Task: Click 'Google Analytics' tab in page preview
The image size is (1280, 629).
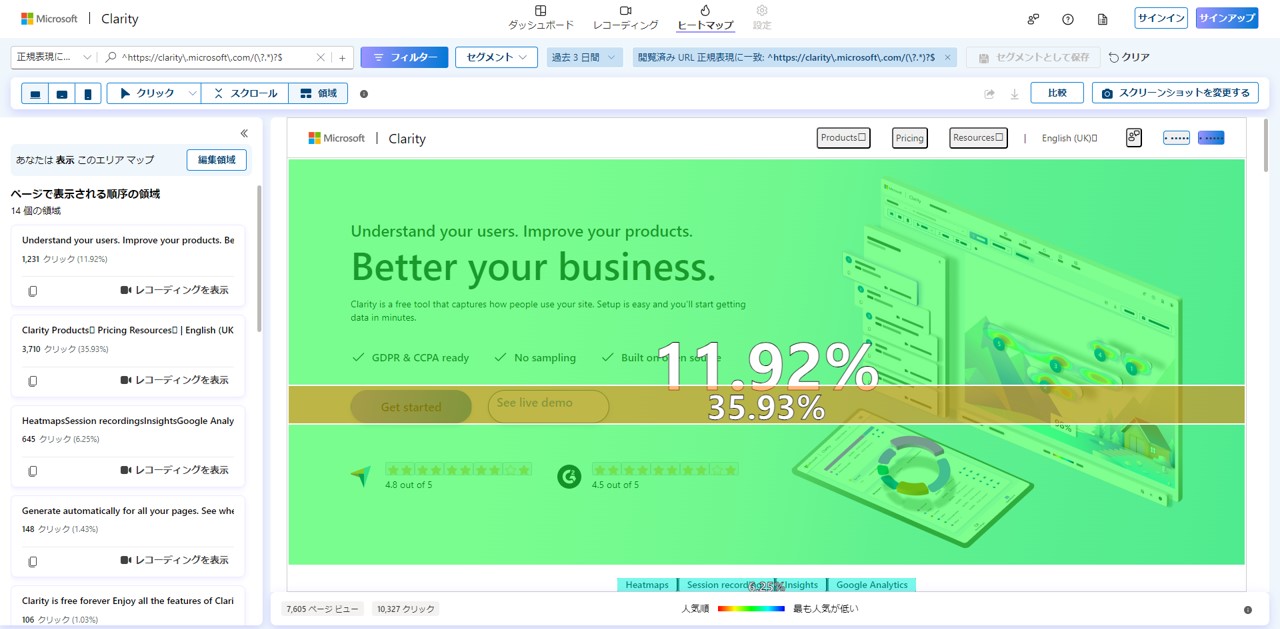Action: click(x=872, y=585)
